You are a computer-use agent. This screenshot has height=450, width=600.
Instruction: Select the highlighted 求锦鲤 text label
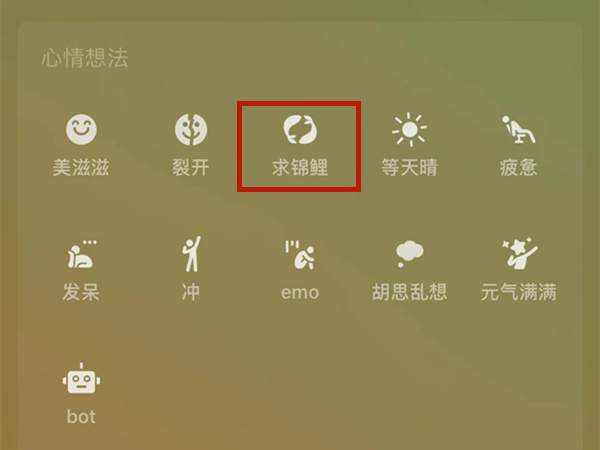pyautogui.click(x=300, y=168)
